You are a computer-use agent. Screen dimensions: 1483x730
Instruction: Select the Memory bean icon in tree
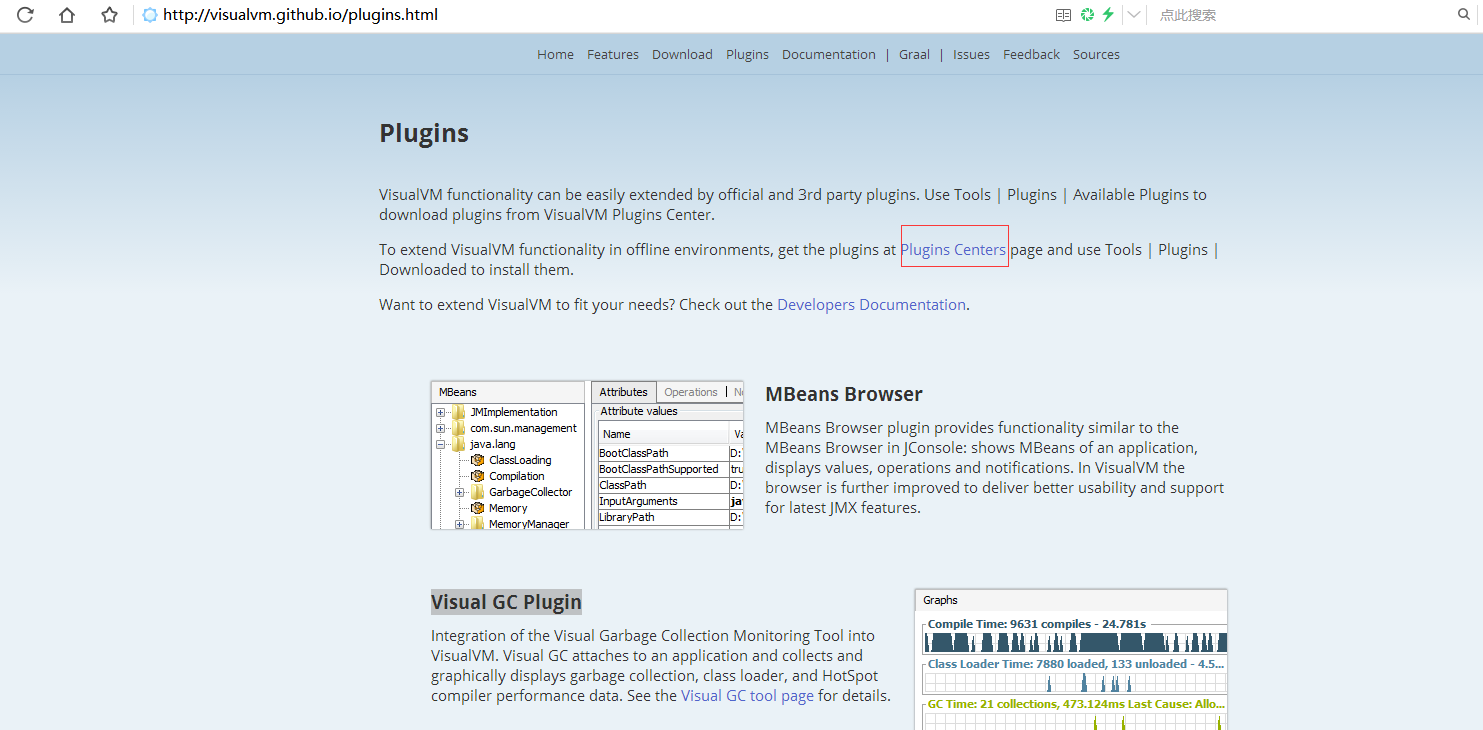click(478, 508)
